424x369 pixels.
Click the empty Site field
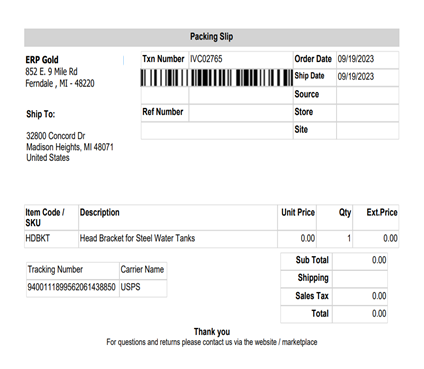[x=367, y=131]
